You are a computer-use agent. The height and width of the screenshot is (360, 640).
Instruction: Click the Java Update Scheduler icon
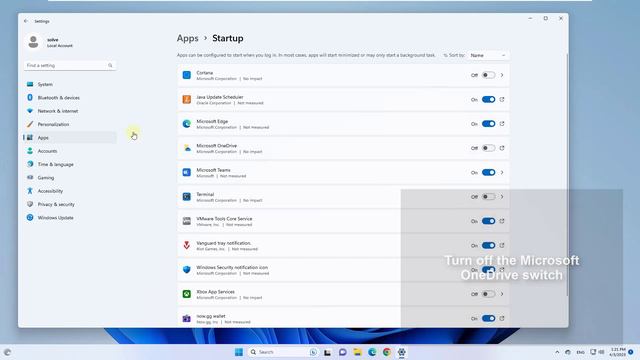pos(187,100)
